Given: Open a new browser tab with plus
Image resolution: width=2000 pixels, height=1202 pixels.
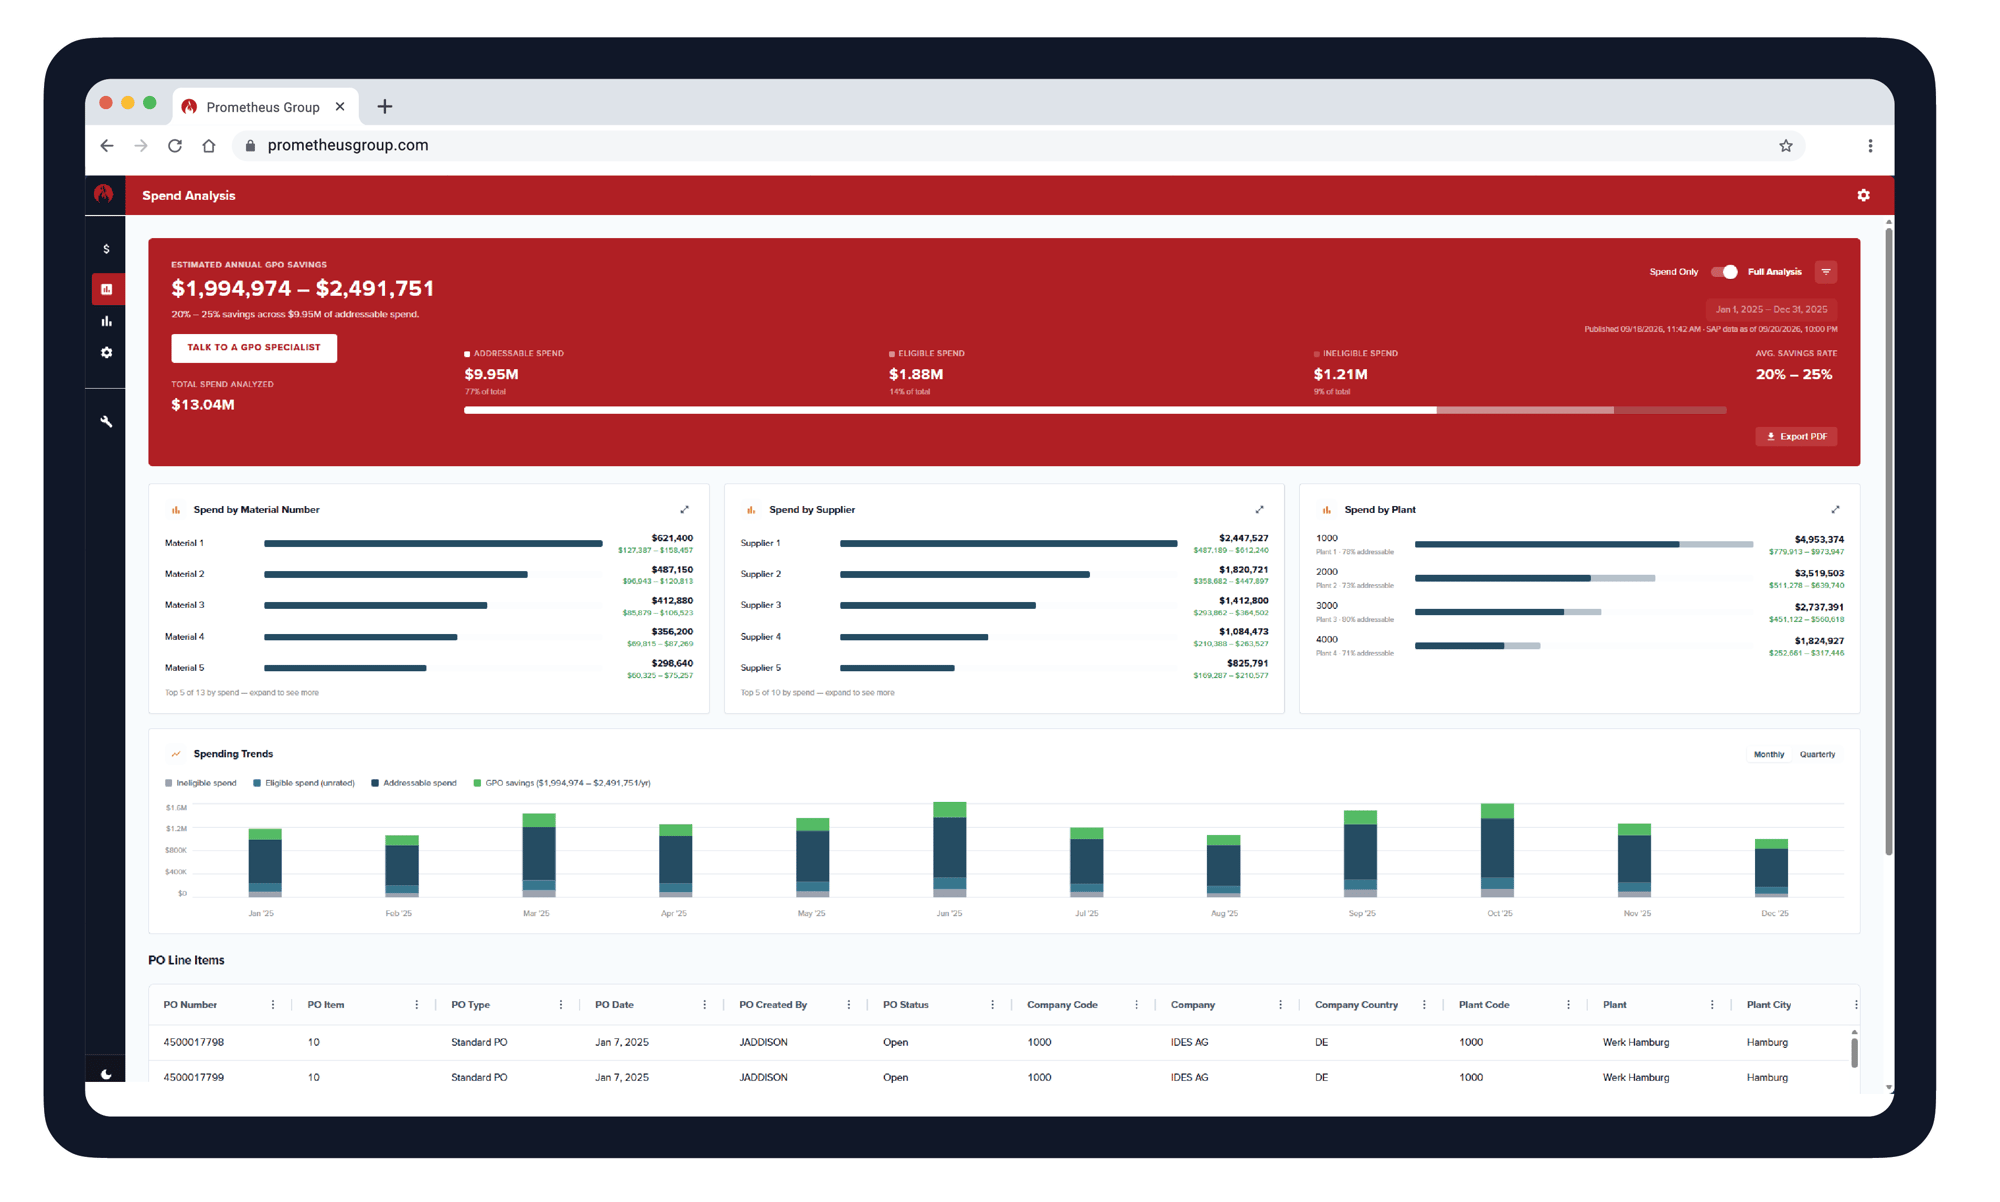Looking at the screenshot, I should pos(385,106).
